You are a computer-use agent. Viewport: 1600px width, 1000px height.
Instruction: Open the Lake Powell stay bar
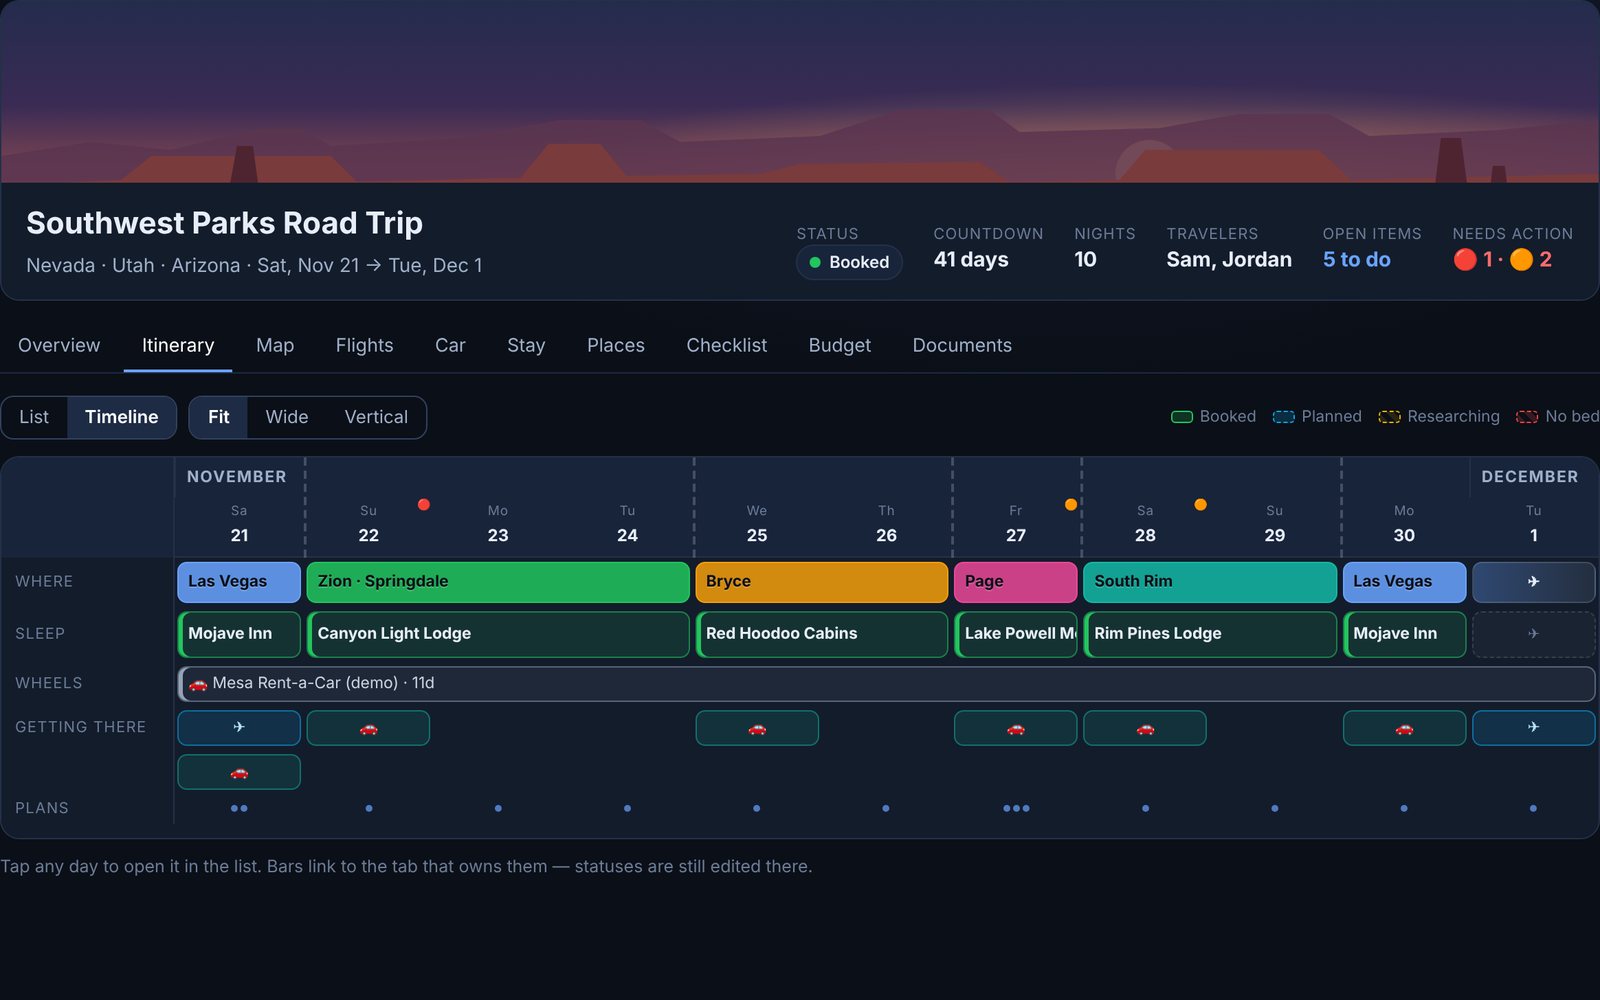tap(1016, 634)
